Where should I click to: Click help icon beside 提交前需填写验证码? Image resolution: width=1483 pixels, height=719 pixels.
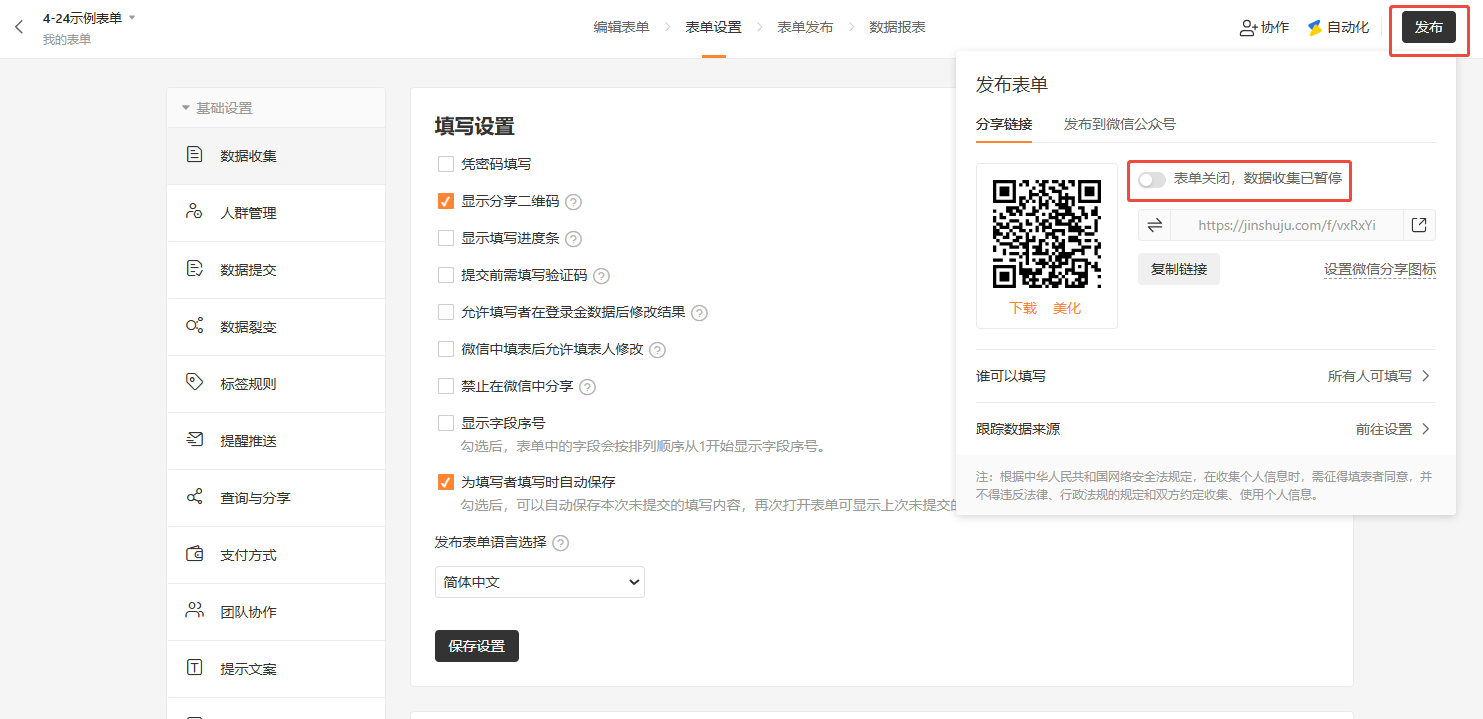tap(601, 276)
